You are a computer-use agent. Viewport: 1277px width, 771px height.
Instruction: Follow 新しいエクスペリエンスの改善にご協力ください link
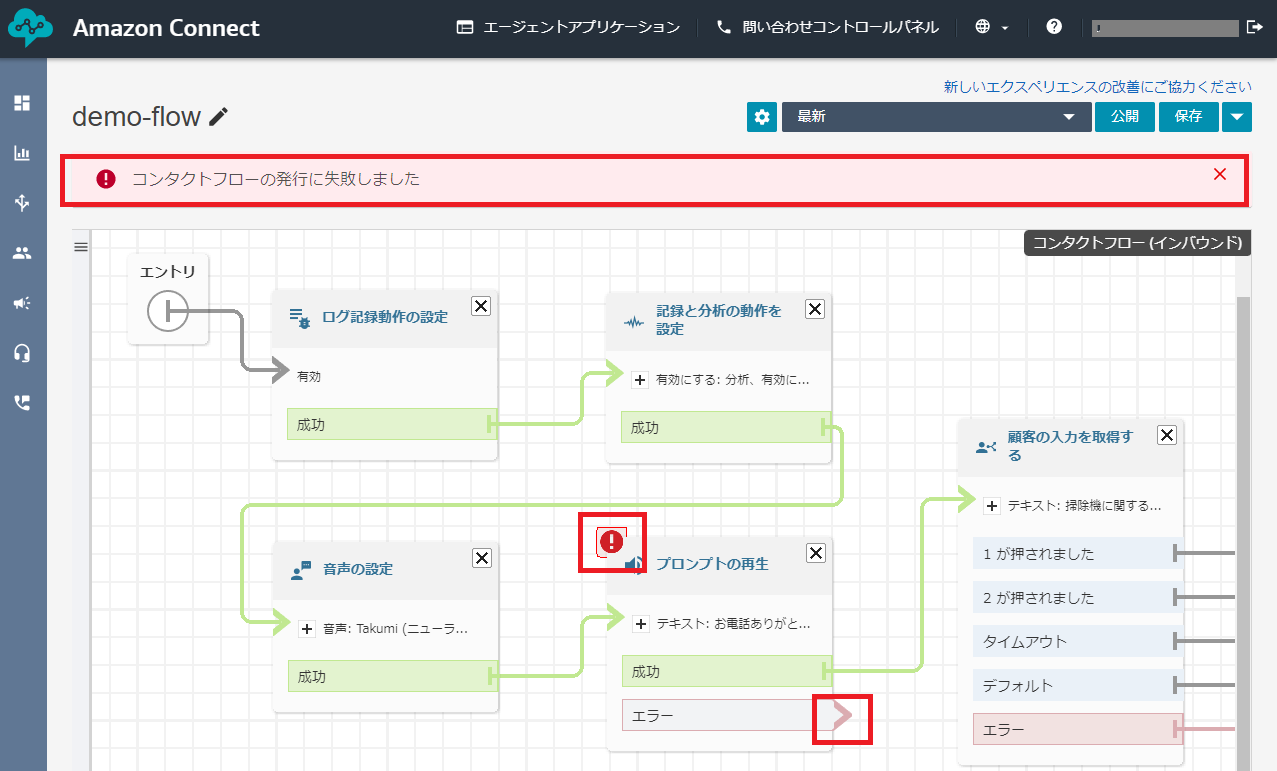1098,87
